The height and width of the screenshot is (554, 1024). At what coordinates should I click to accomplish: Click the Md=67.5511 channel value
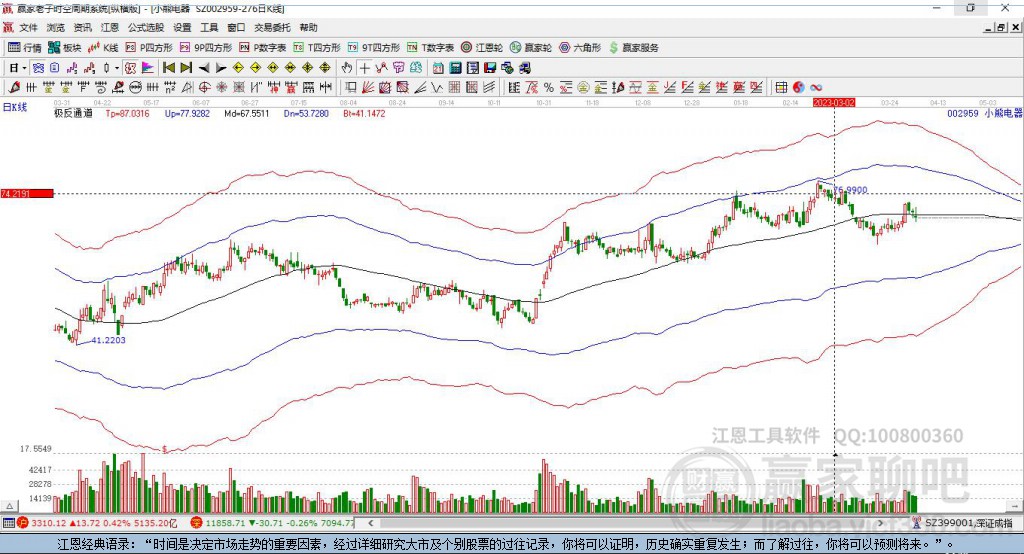pyautogui.click(x=246, y=114)
